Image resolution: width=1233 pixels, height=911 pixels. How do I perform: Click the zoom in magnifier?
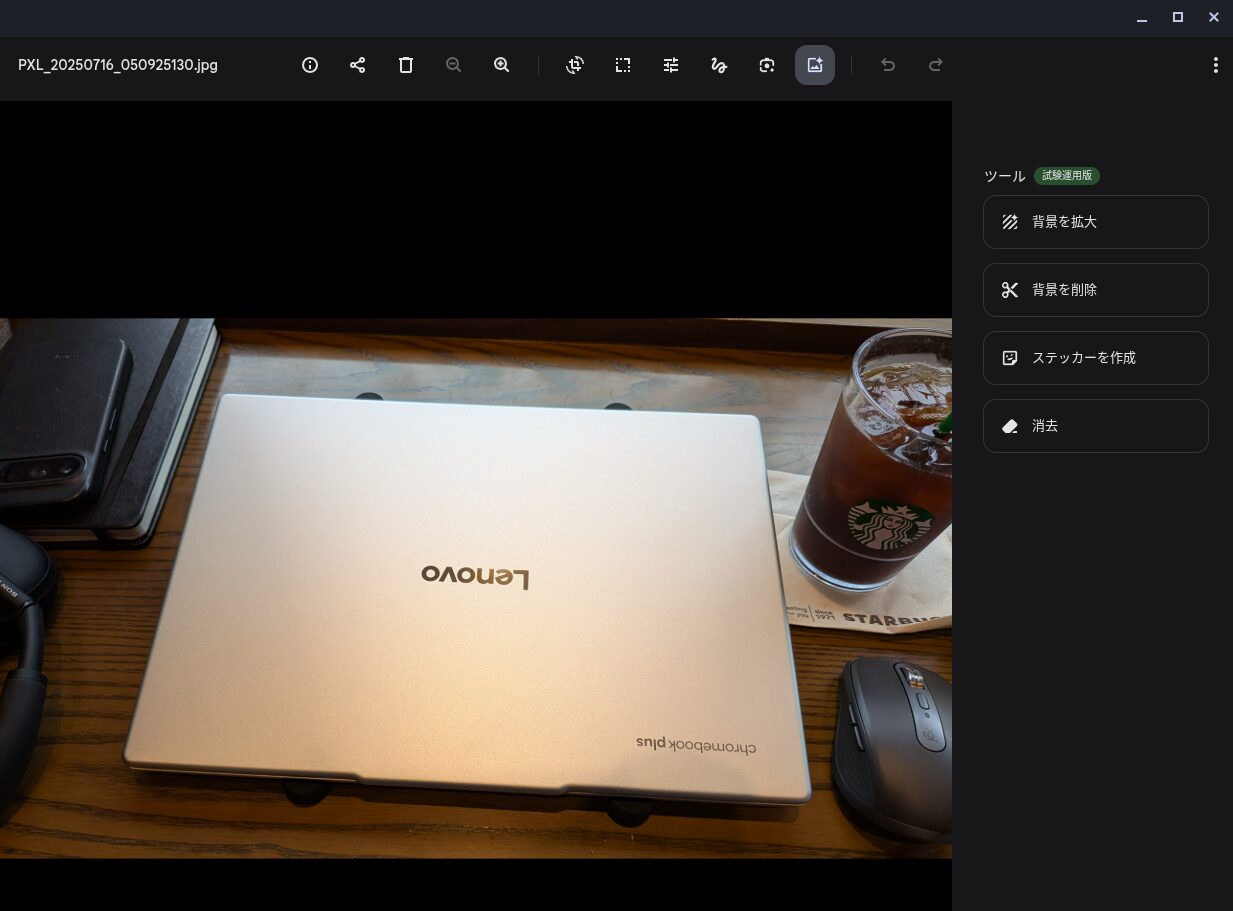pos(502,65)
